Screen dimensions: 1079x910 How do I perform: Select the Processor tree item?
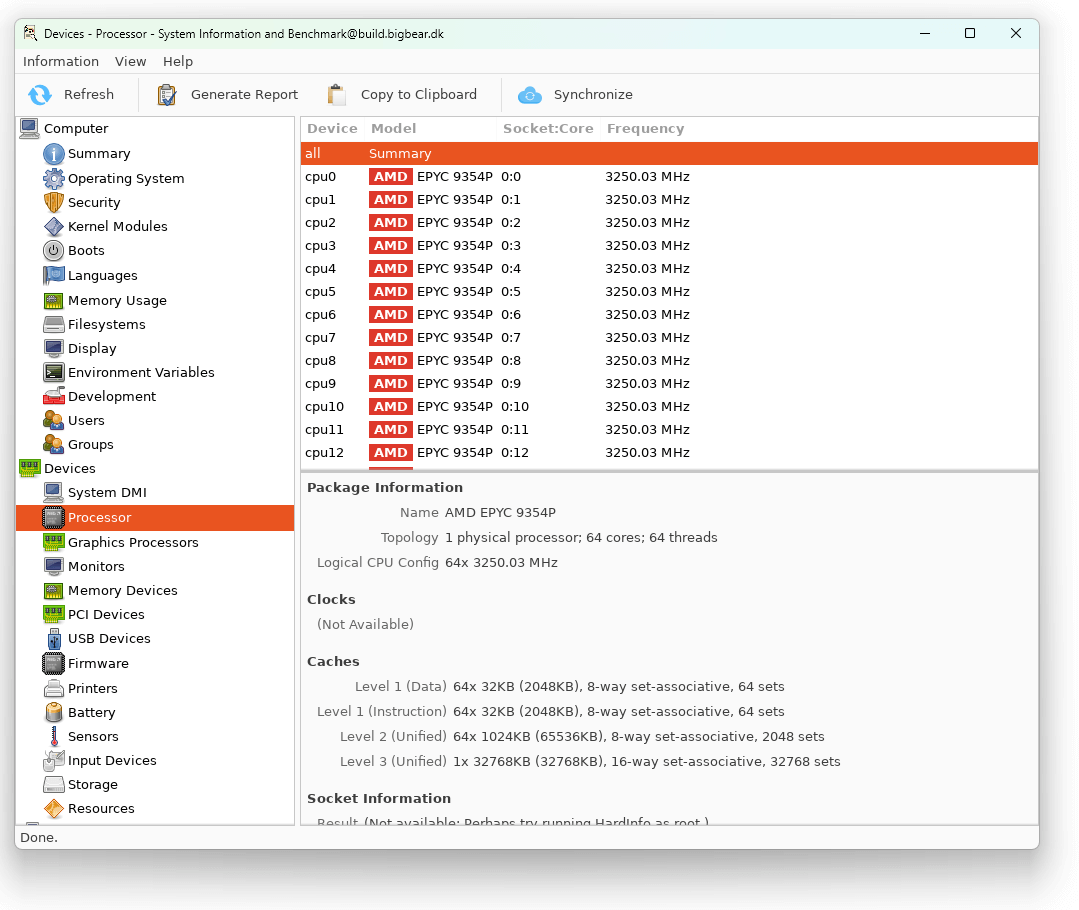155,518
